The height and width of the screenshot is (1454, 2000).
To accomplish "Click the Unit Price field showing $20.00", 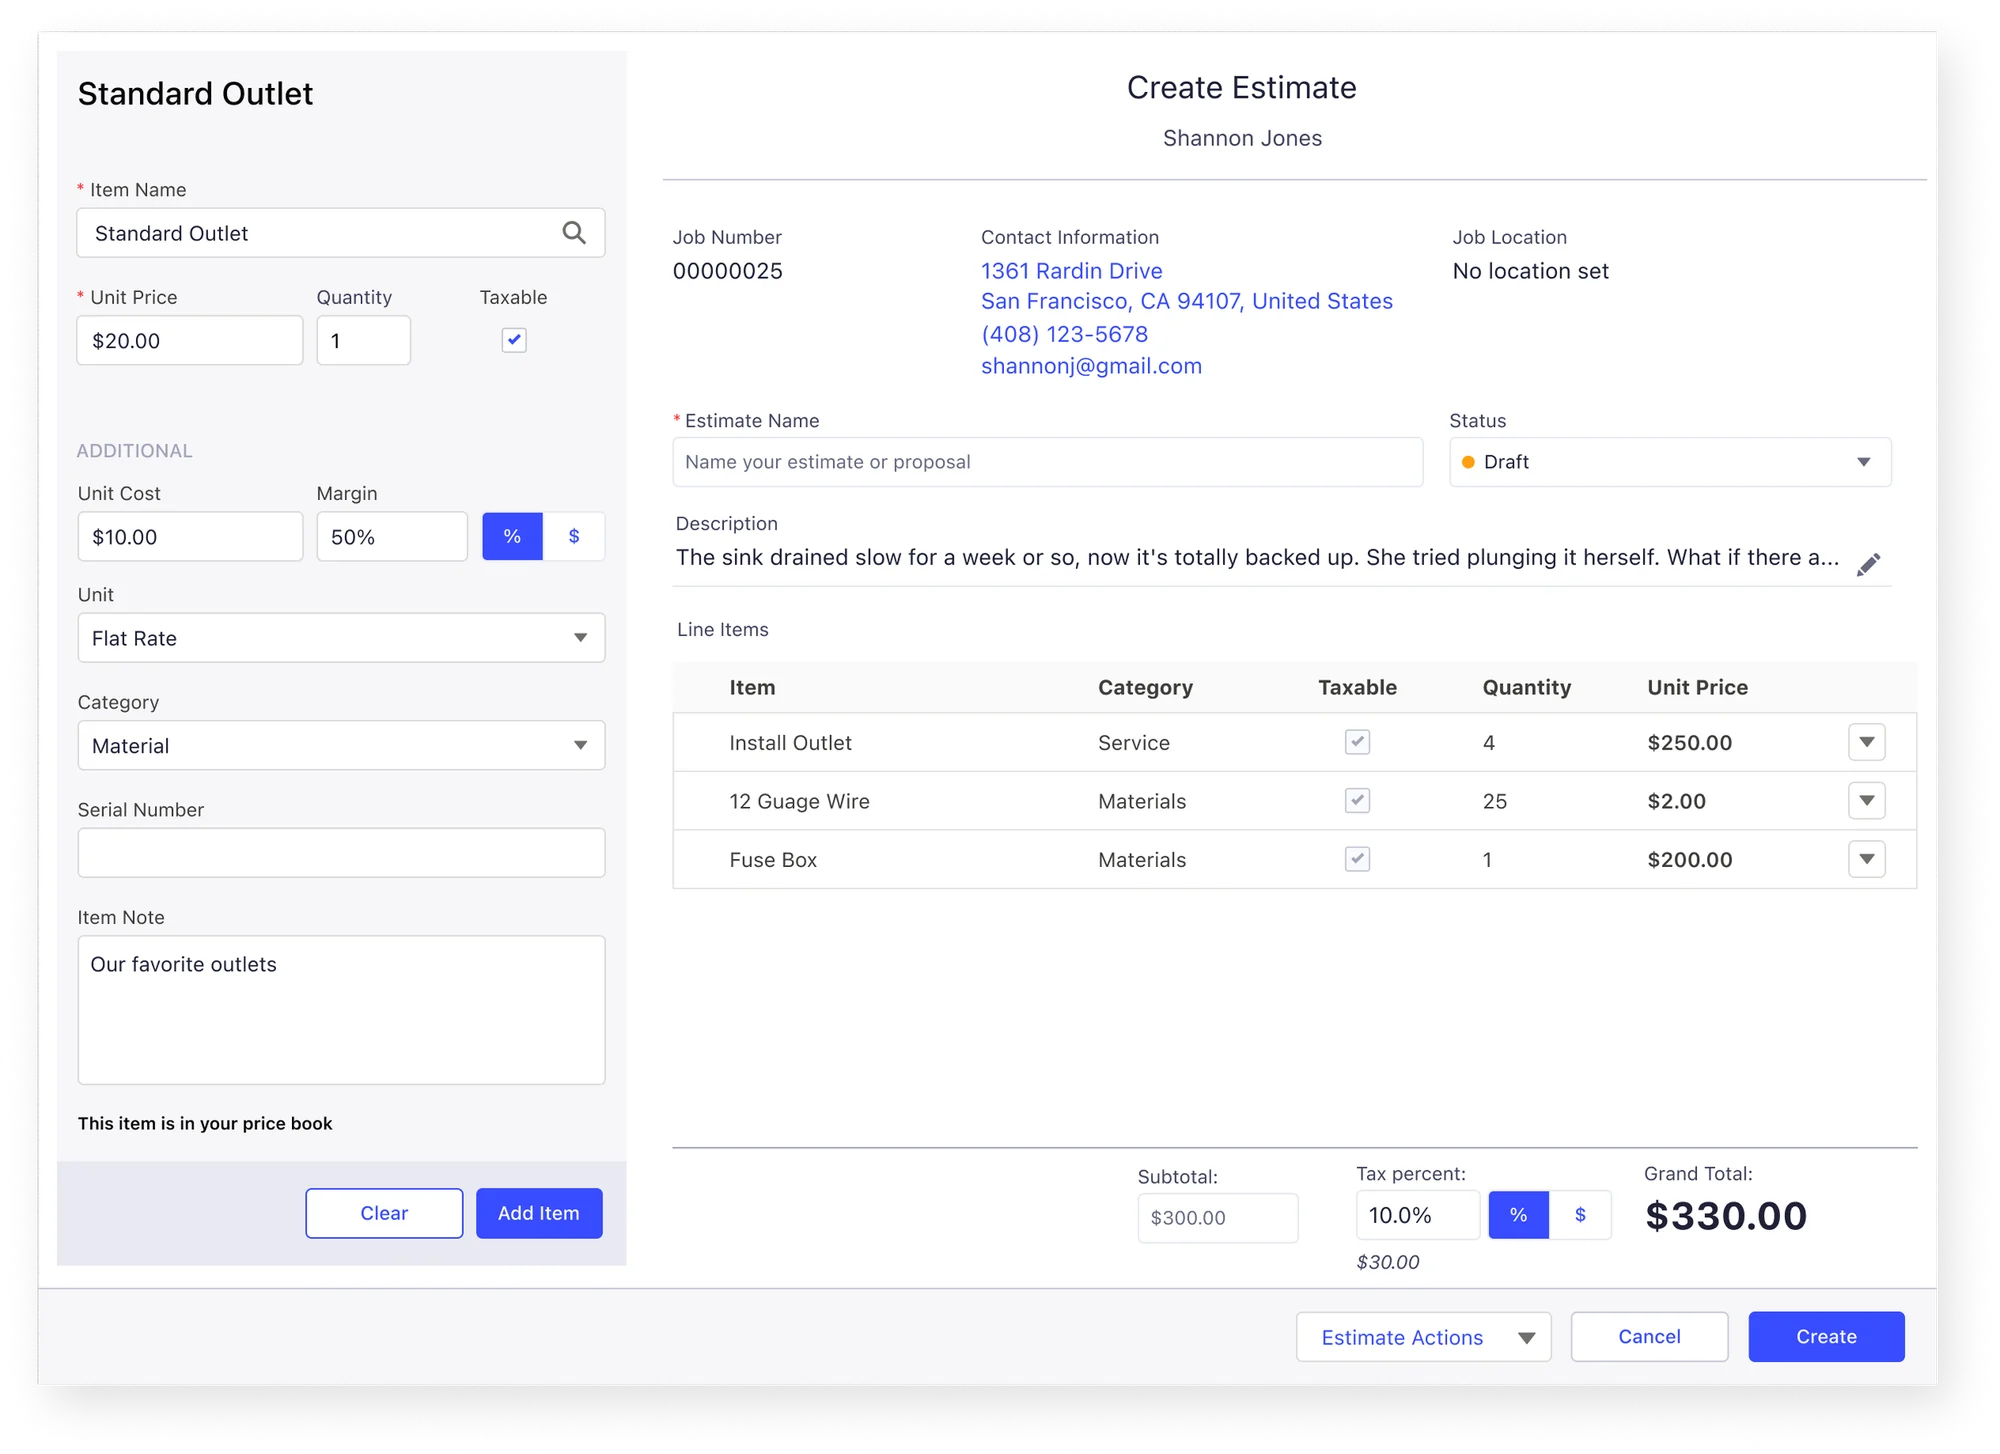I will point(190,340).
